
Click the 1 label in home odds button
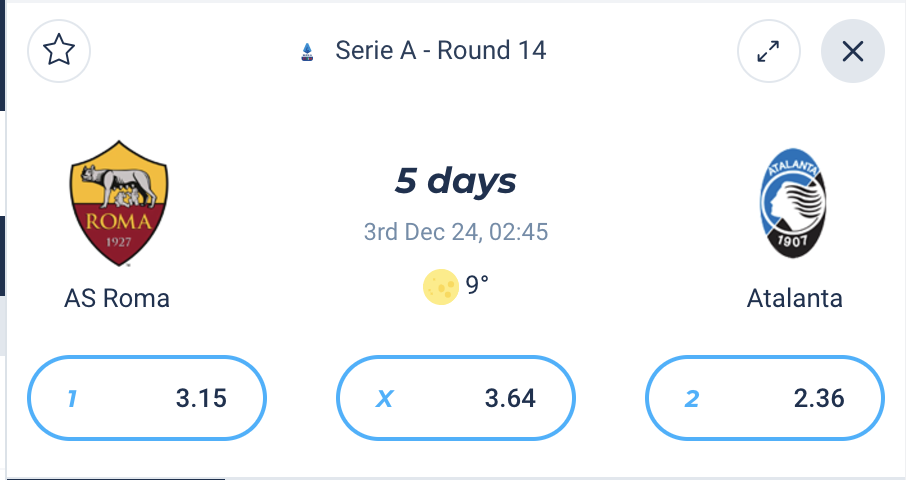(72, 399)
